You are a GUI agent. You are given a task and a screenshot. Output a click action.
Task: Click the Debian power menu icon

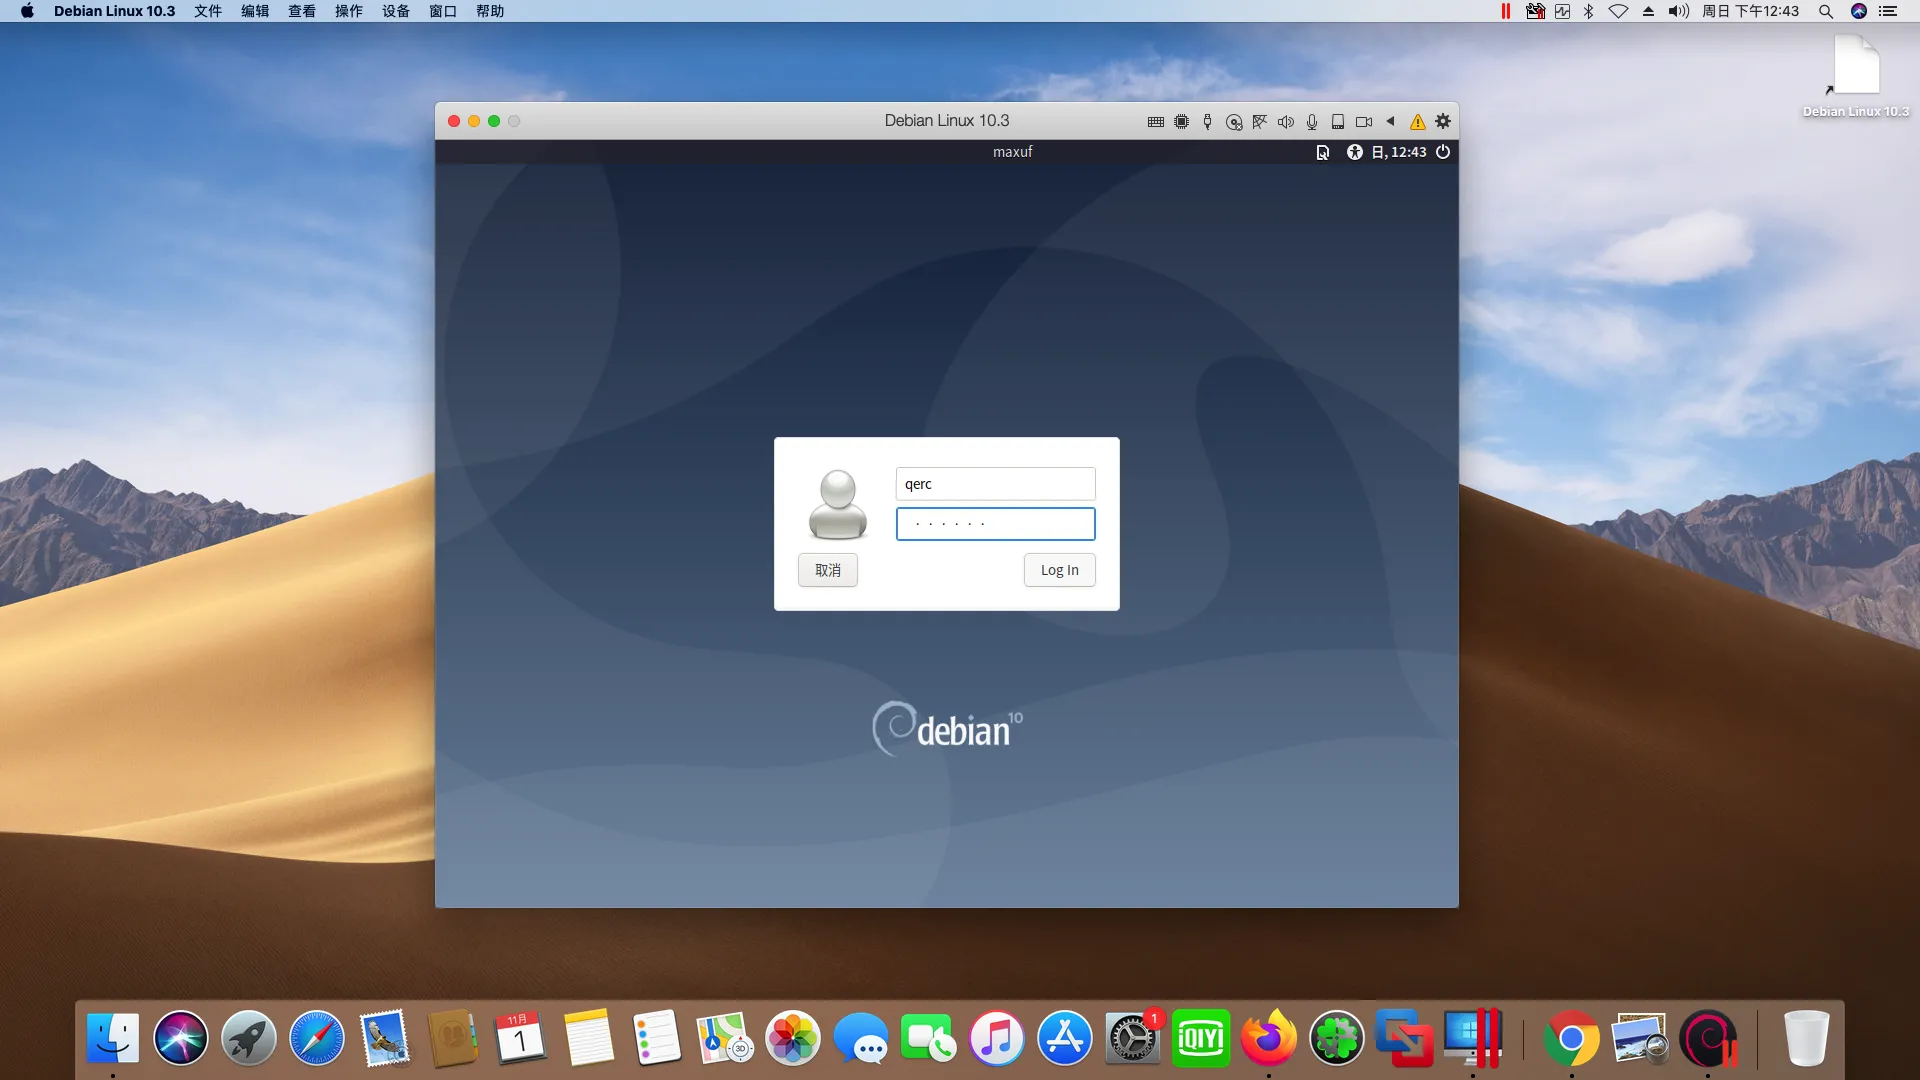tap(1443, 152)
